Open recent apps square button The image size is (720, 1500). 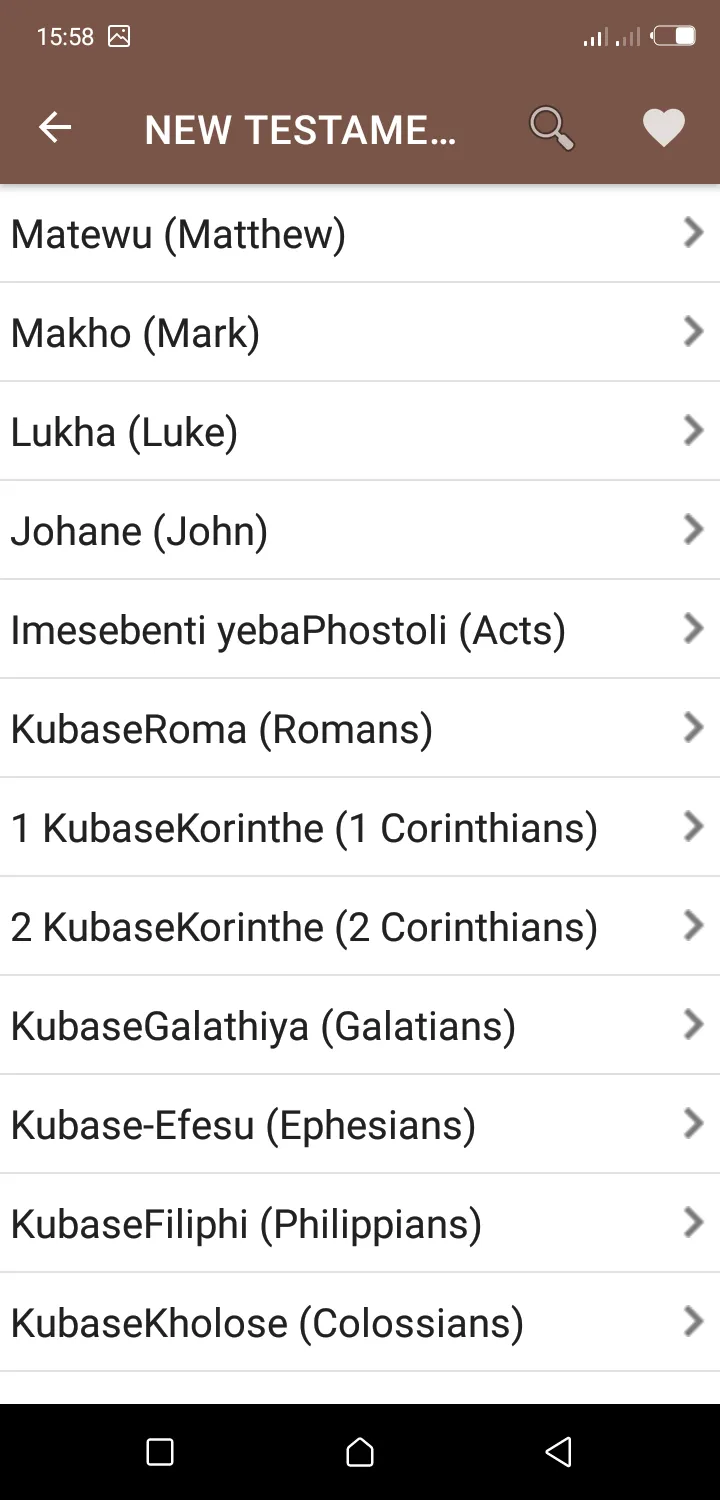(160, 1452)
